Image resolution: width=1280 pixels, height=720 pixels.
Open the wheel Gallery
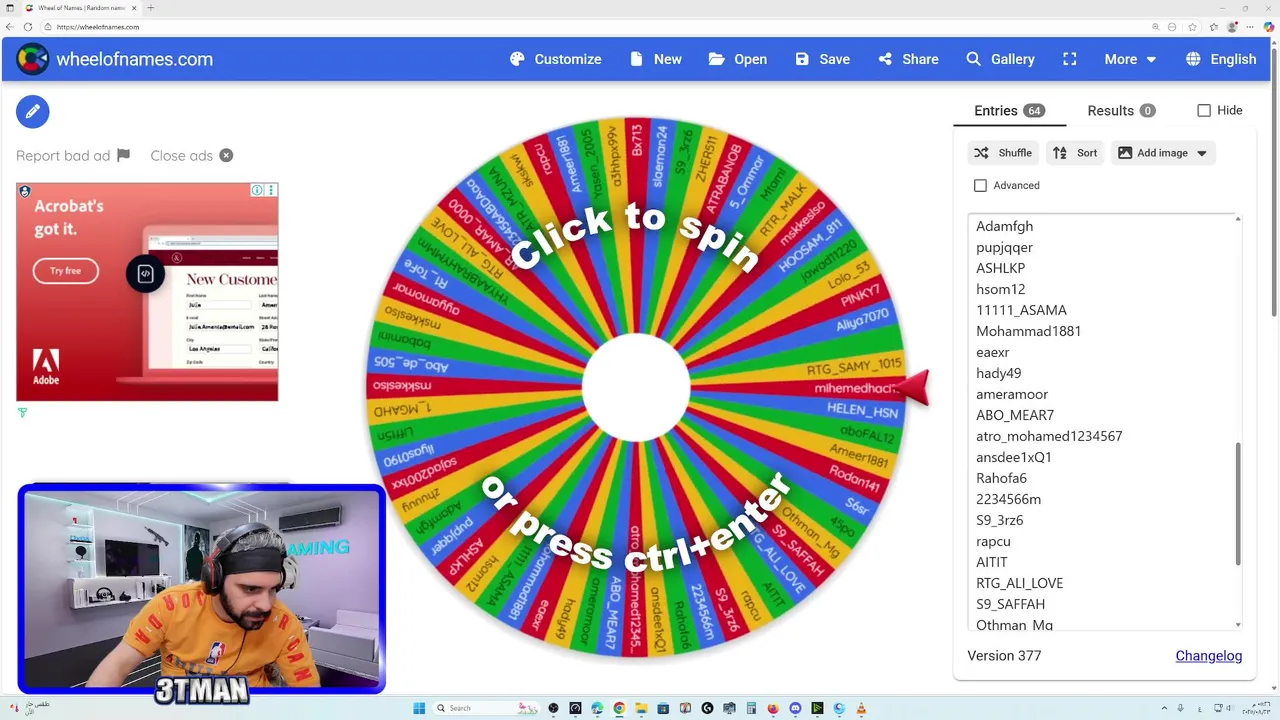[x=1000, y=59]
